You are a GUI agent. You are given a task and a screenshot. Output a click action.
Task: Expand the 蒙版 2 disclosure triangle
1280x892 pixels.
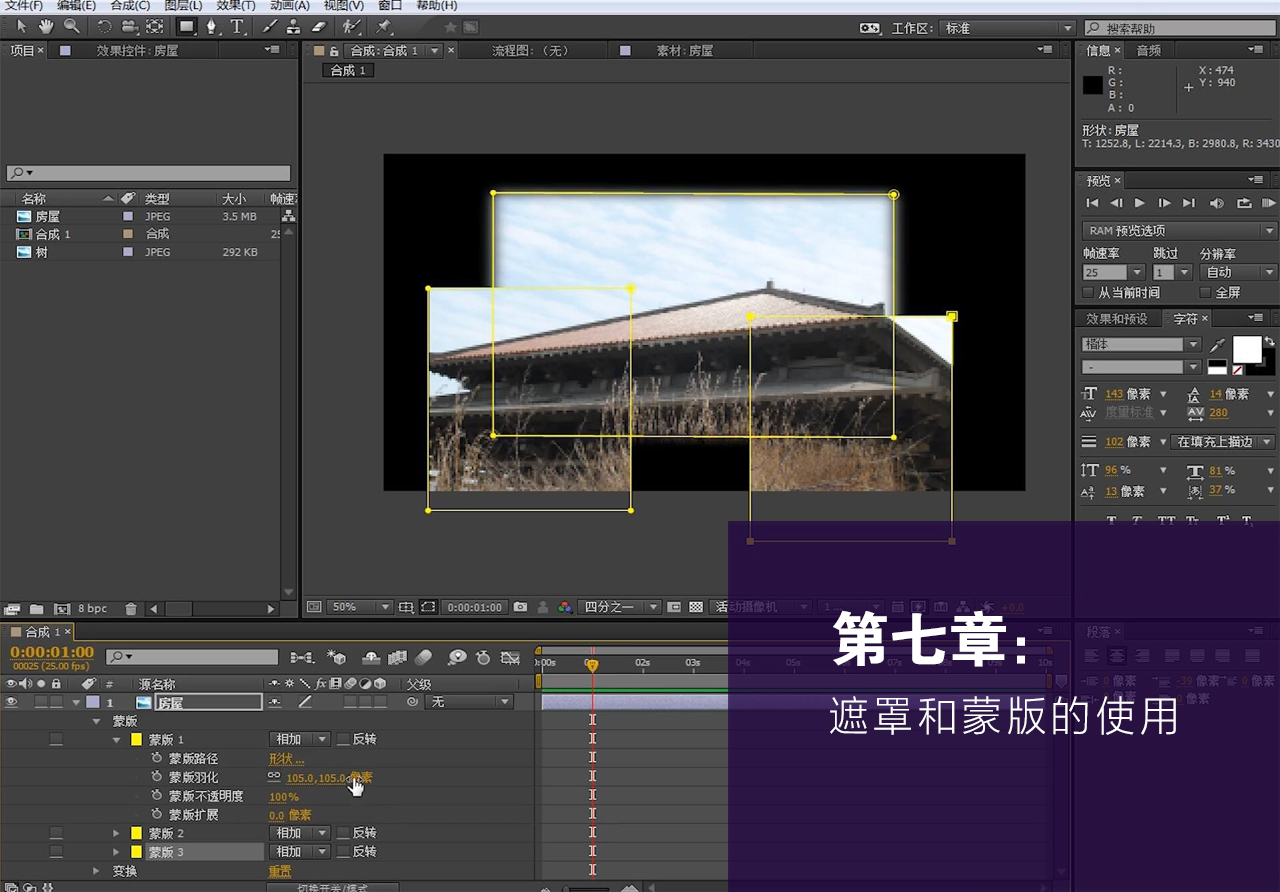pyautogui.click(x=116, y=833)
